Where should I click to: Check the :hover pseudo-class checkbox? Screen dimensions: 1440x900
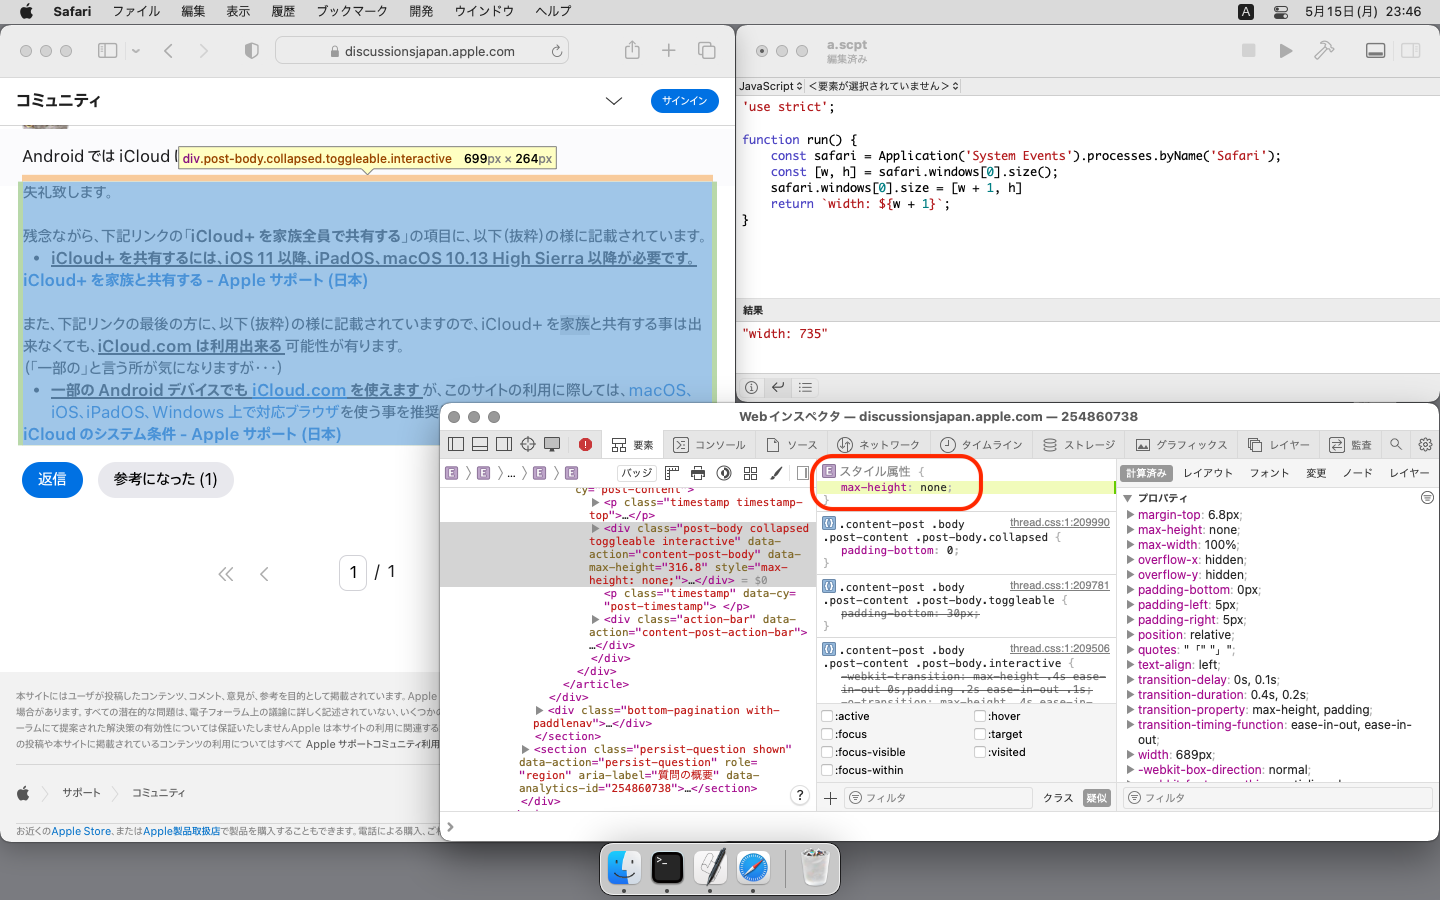980,716
